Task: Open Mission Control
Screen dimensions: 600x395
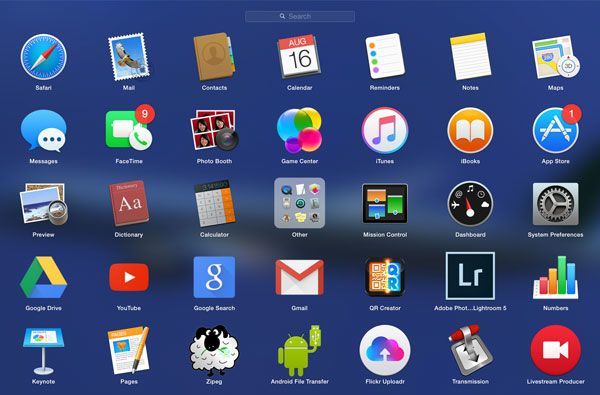Action: point(385,204)
